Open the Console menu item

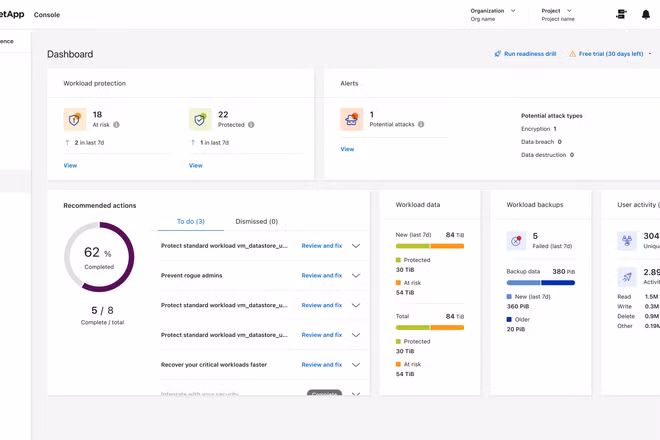pyautogui.click(x=47, y=15)
